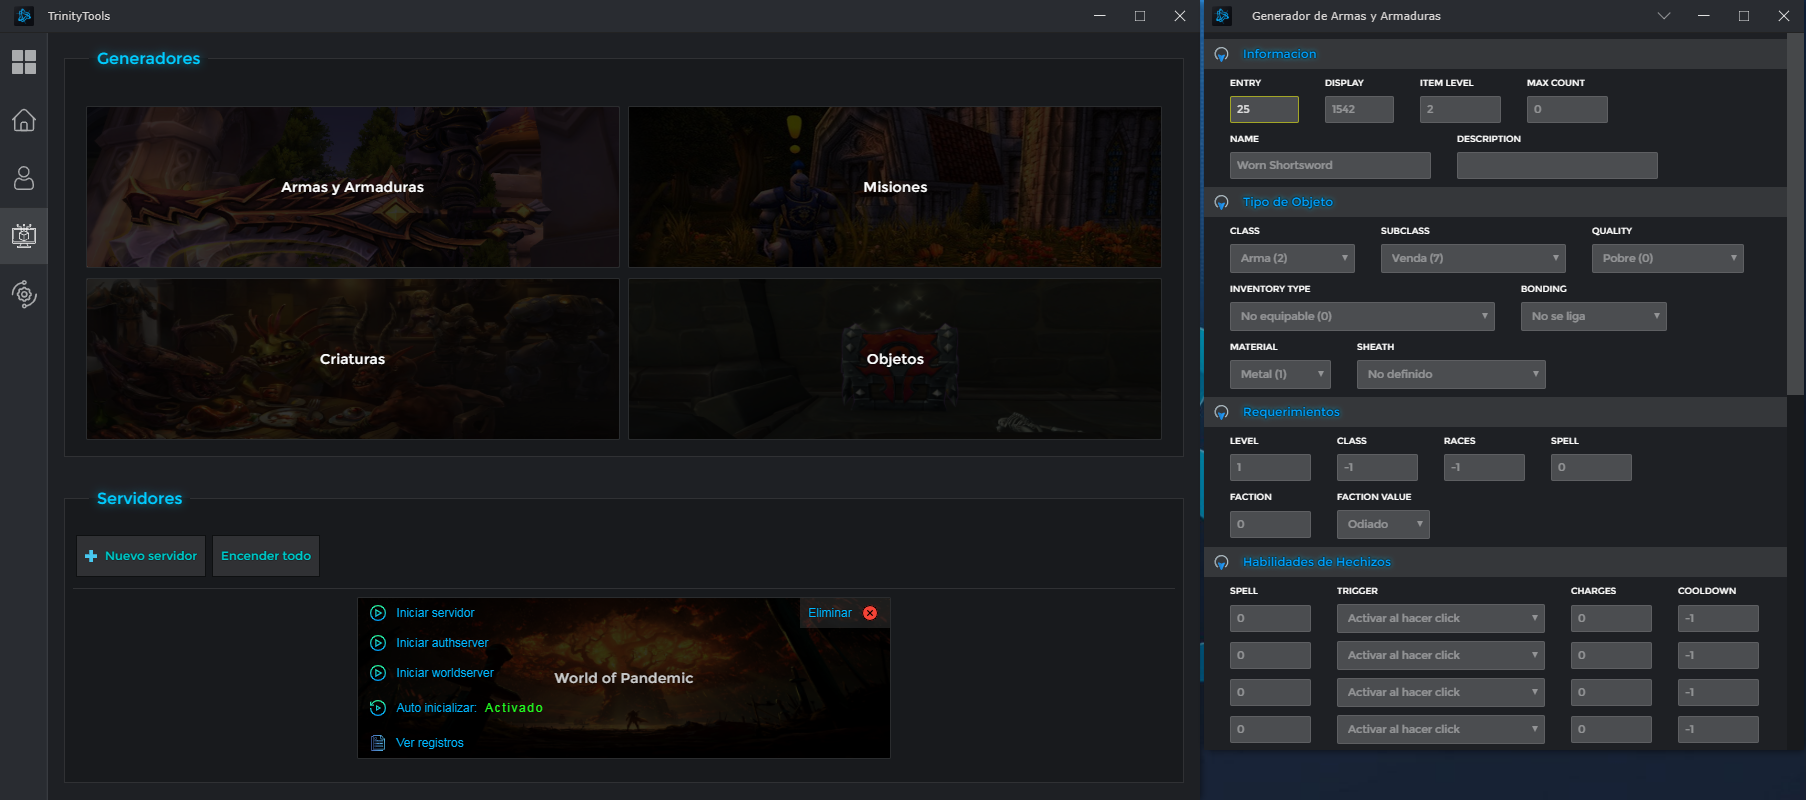The height and width of the screenshot is (800, 1806).
Task: Click the Requerimientos section icon
Action: [1221, 412]
